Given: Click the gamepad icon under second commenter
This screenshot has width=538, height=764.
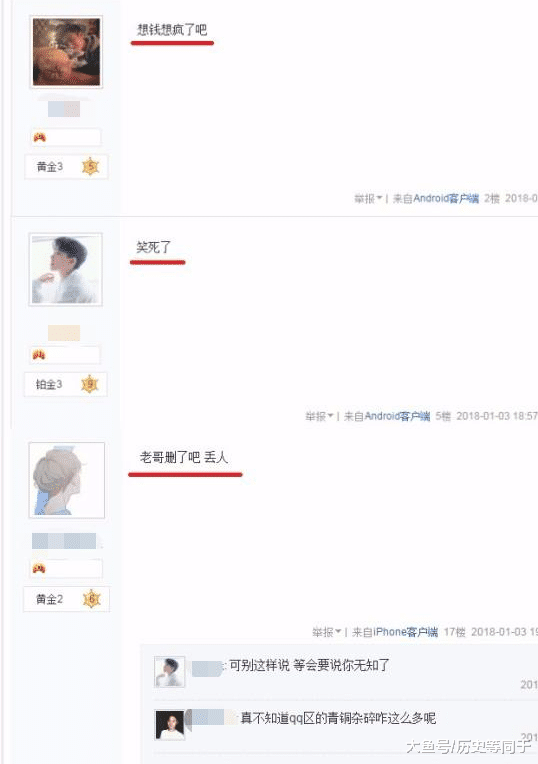Looking at the screenshot, I should (x=39, y=355).
